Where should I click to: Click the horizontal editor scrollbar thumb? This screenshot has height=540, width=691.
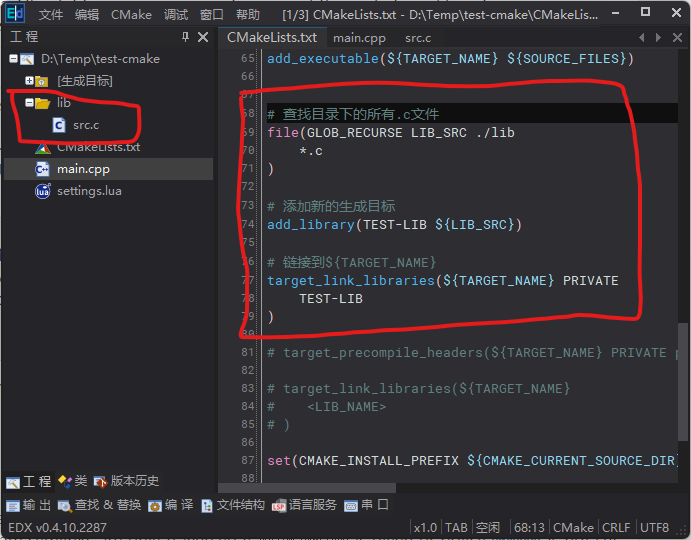click(307, 488)
